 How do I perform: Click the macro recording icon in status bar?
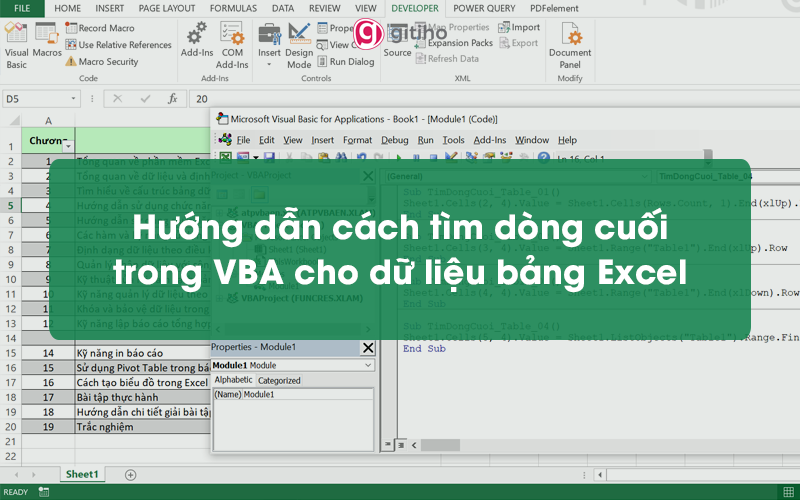pyautogui.click(x=44, y=492)
